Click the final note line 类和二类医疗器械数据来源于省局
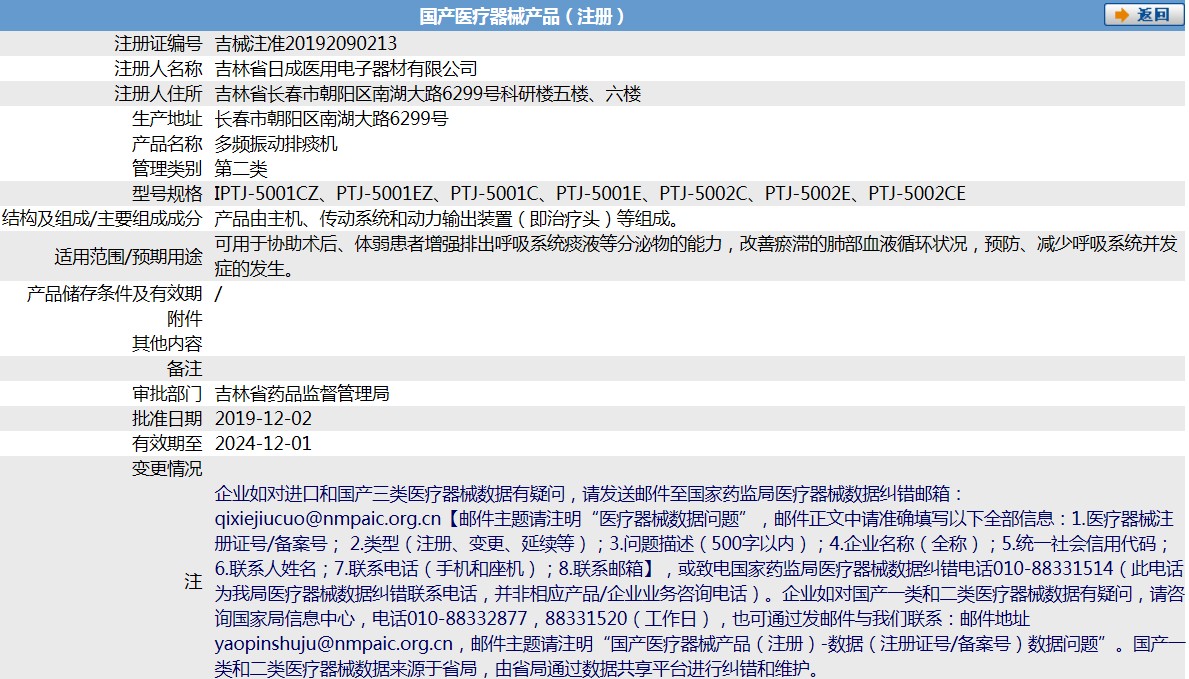1189x679 pixels. click(x=517, y=668)
